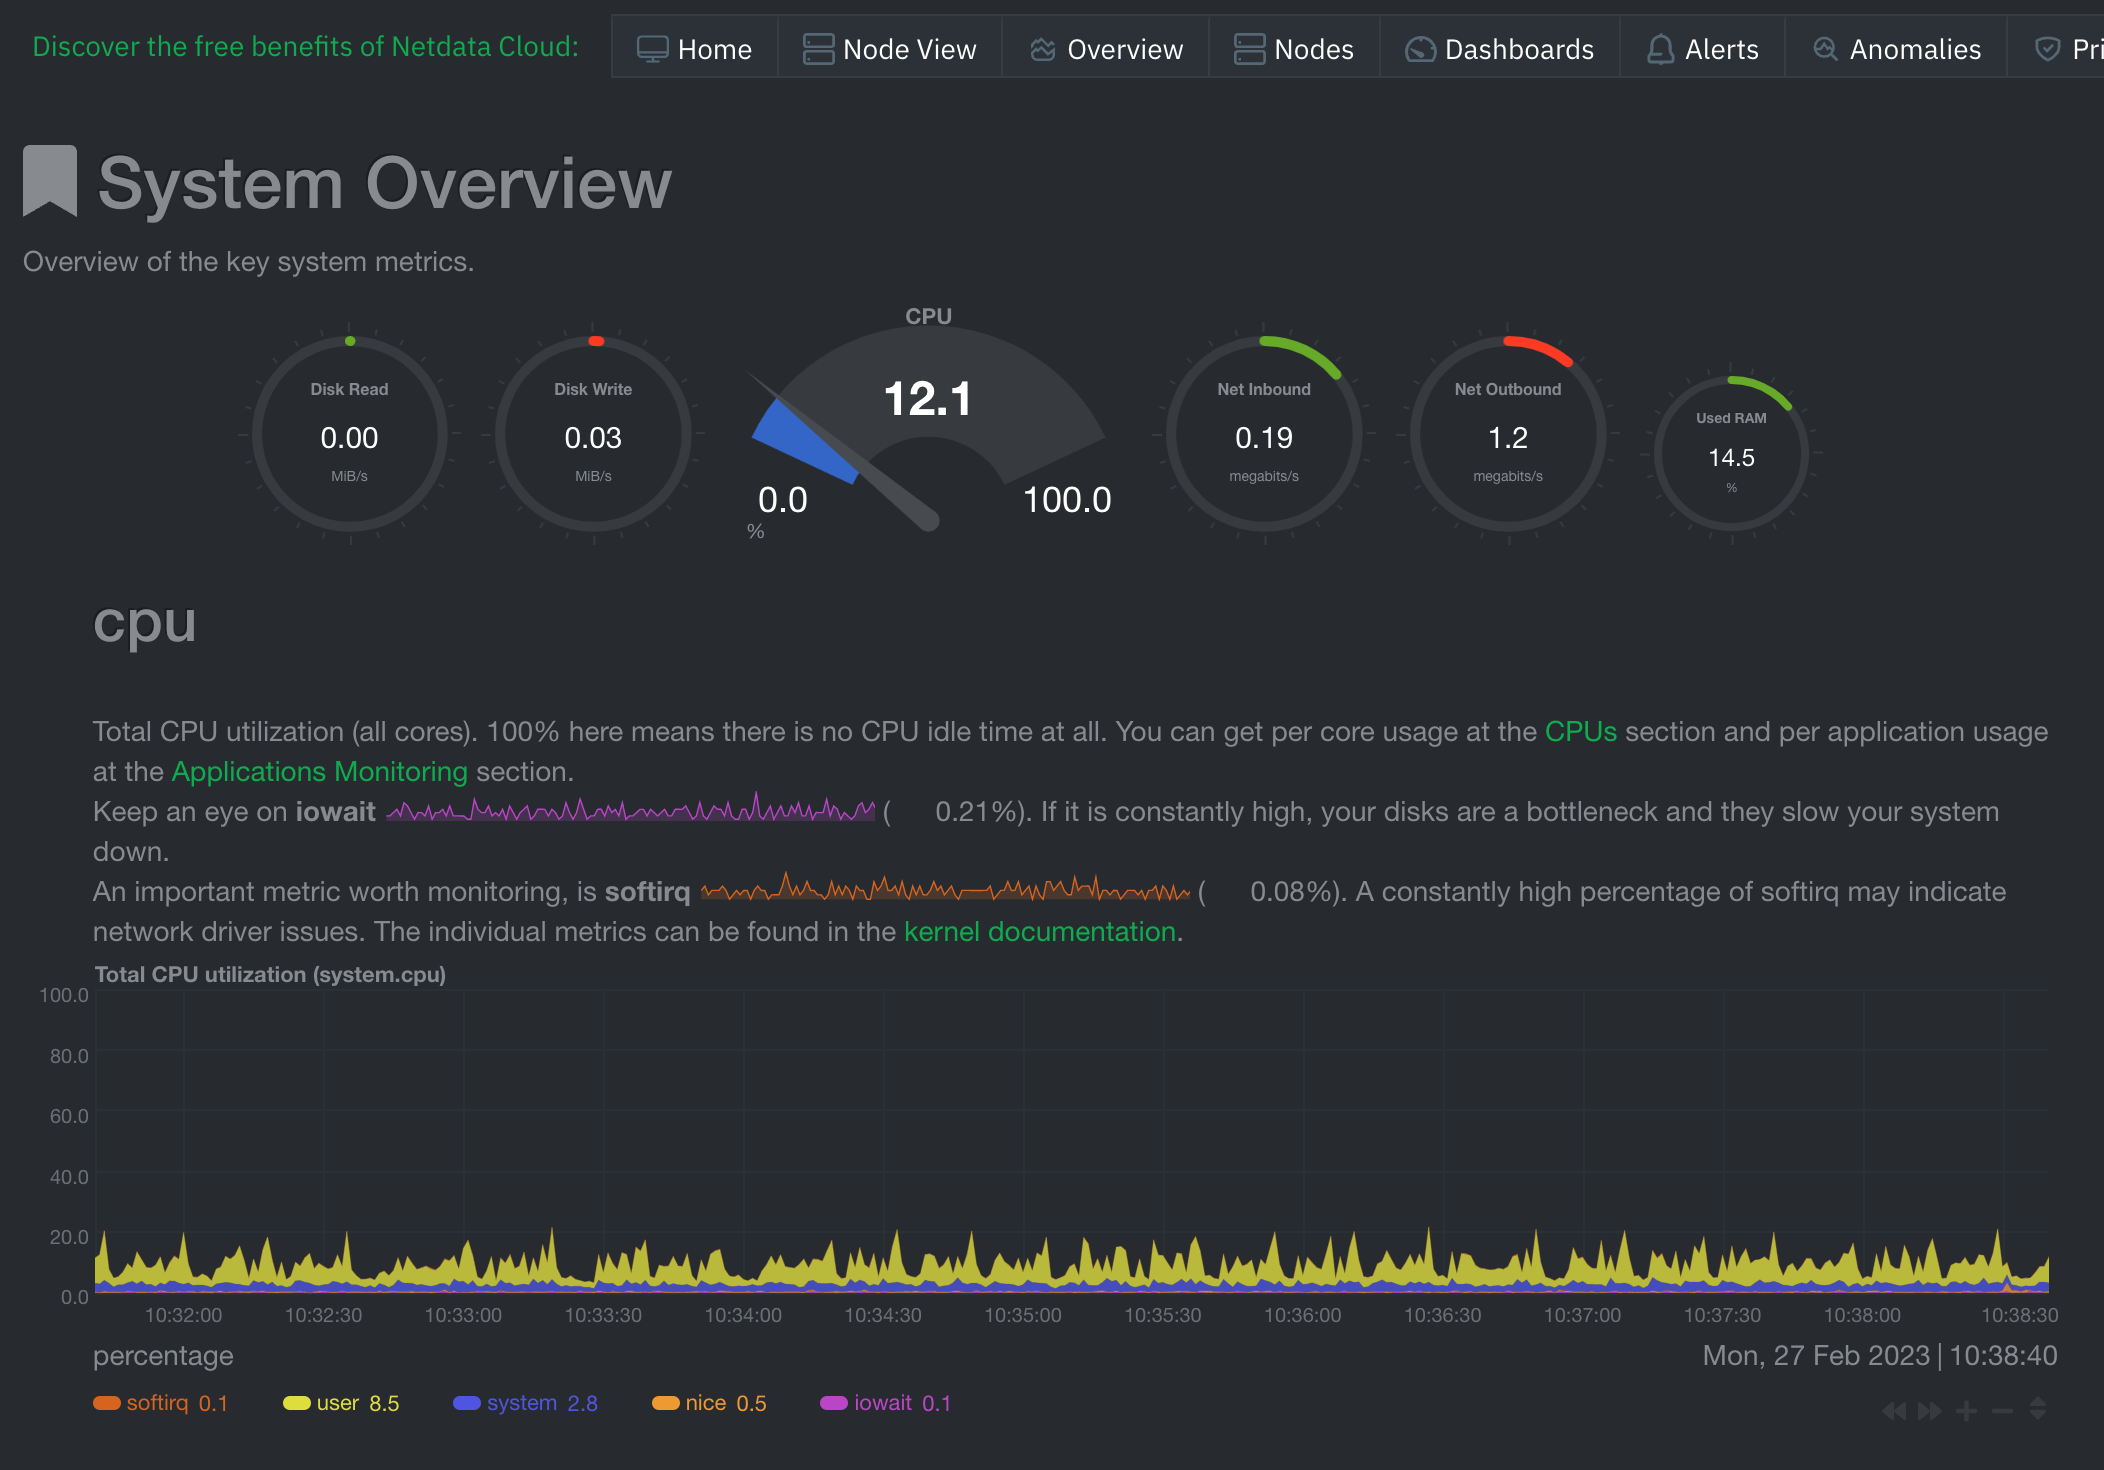Click the Home icon in the navigation bar
The width and height of the screenshot is (2104, 1470).
652,47
